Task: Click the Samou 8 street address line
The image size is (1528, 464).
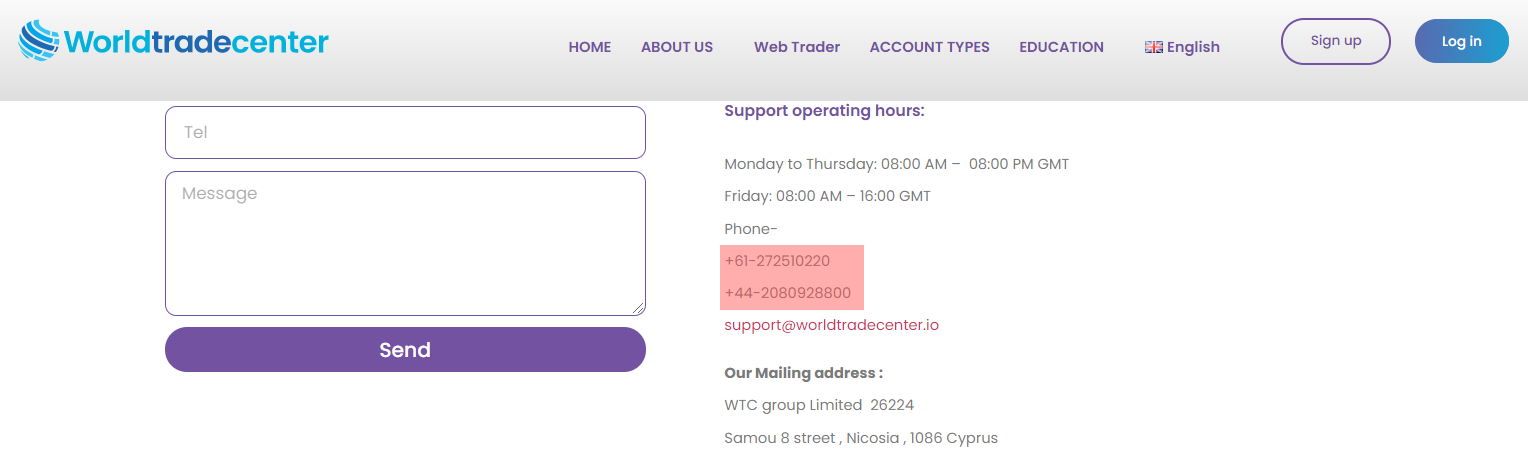Action: (x=860, y=438)
